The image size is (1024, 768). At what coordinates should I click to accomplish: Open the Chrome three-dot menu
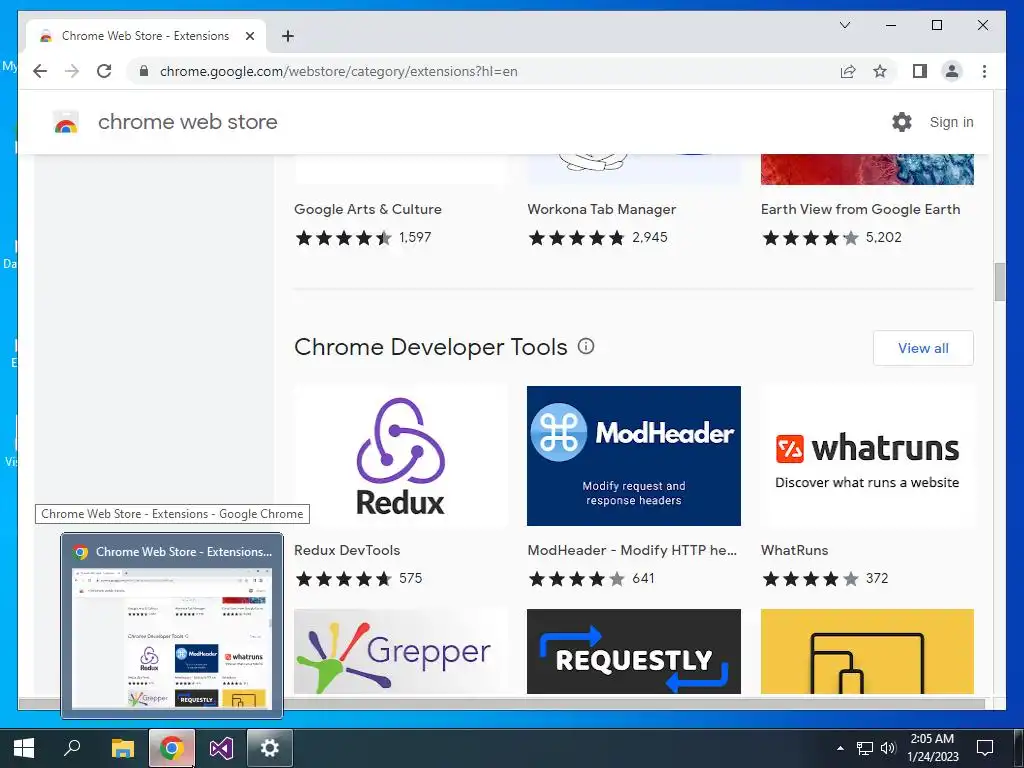pyautogui.click(x=984, y=71)
